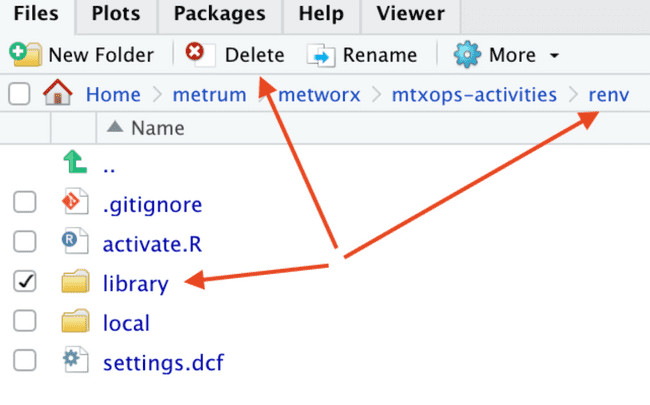Image resolution: width=650 pixels, height=405 pixels.
Task: Open the Packages tab
Action: tap(220, 14)
